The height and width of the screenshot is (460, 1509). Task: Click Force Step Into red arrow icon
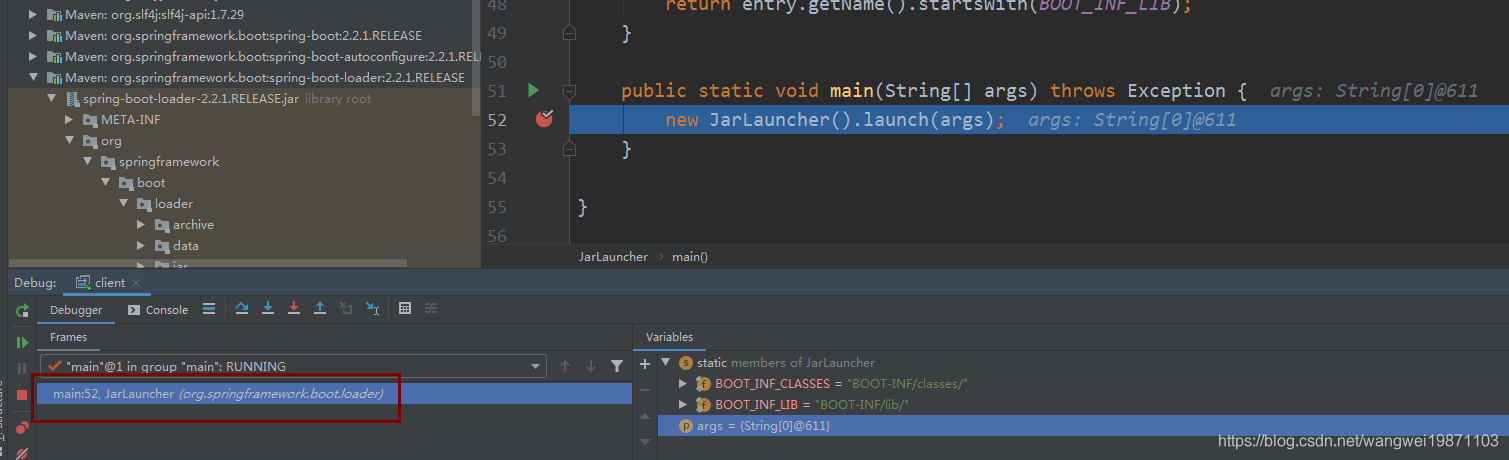click(x=294, y=309)
